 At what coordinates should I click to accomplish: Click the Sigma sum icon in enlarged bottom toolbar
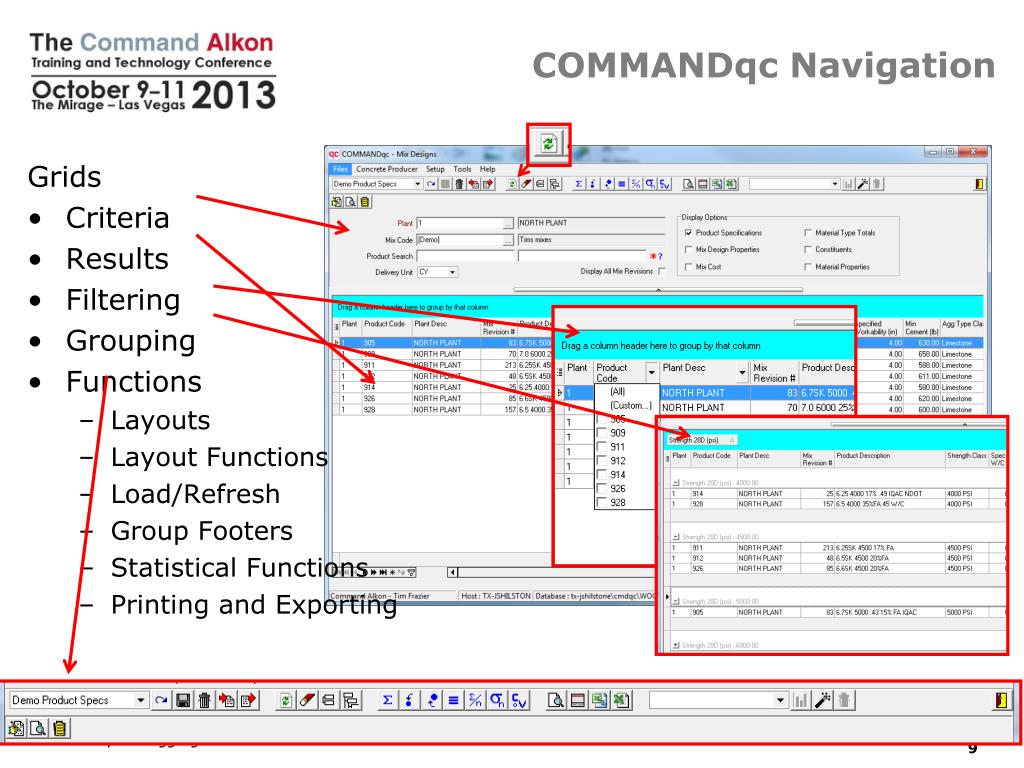coord(387,700)
